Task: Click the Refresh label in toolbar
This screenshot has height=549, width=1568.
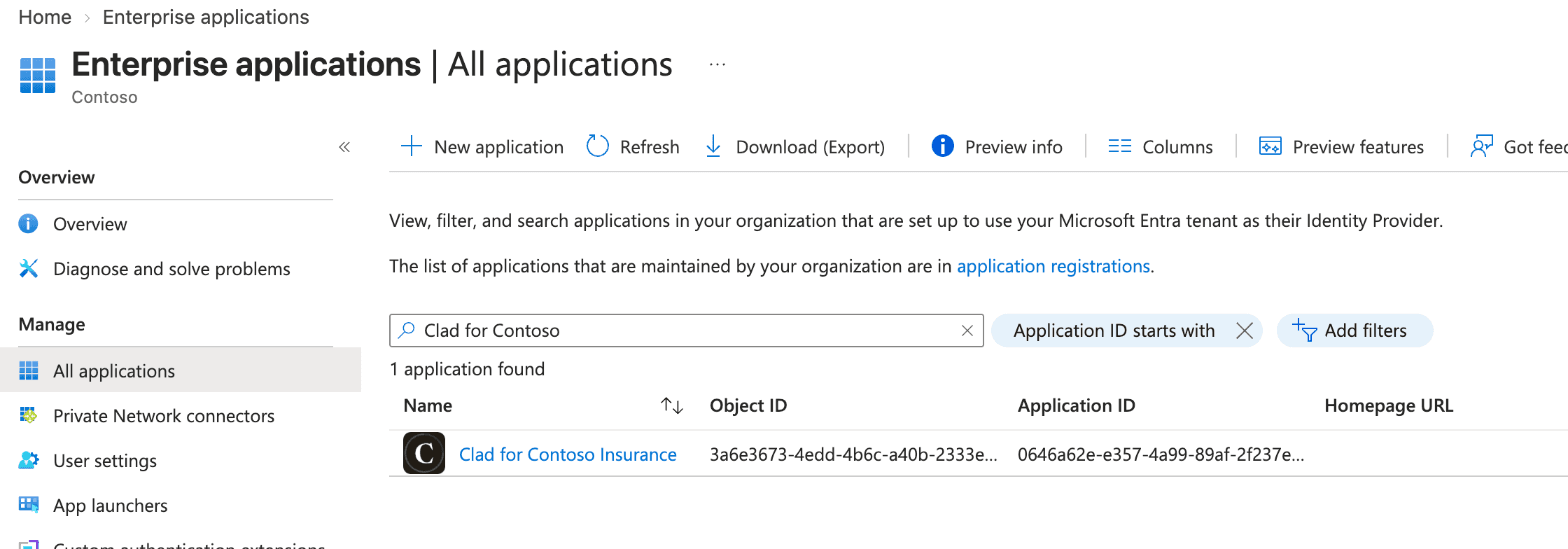Action: click(x=650, y=147)
